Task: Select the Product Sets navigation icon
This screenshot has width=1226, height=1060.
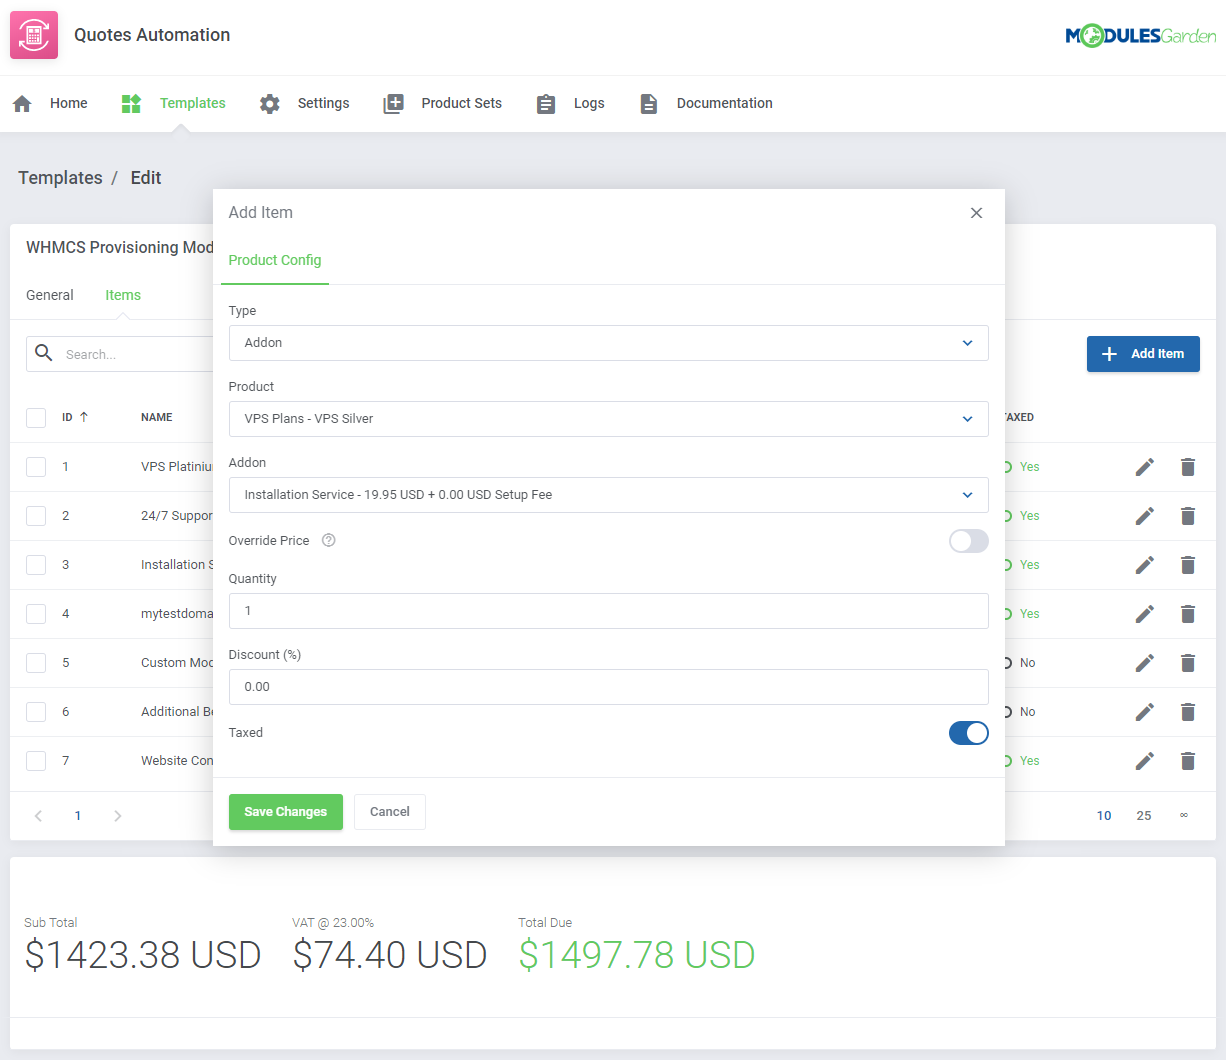Action: [x=393, y=102]
